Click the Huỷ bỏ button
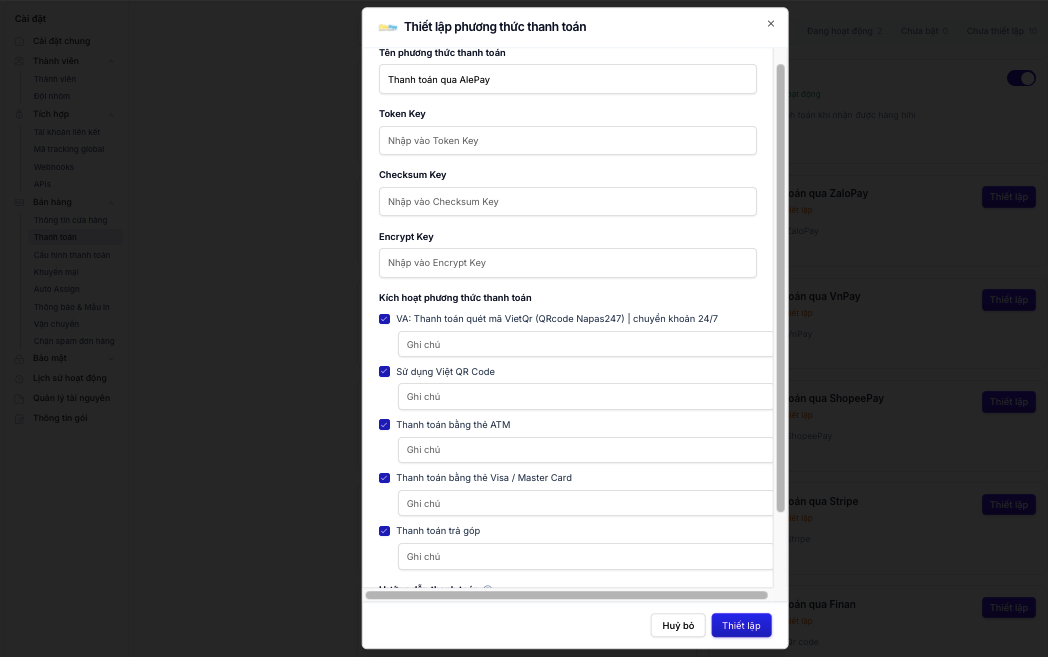The height and width of the screenshot is (657, 1048). (x=678, y=626)
